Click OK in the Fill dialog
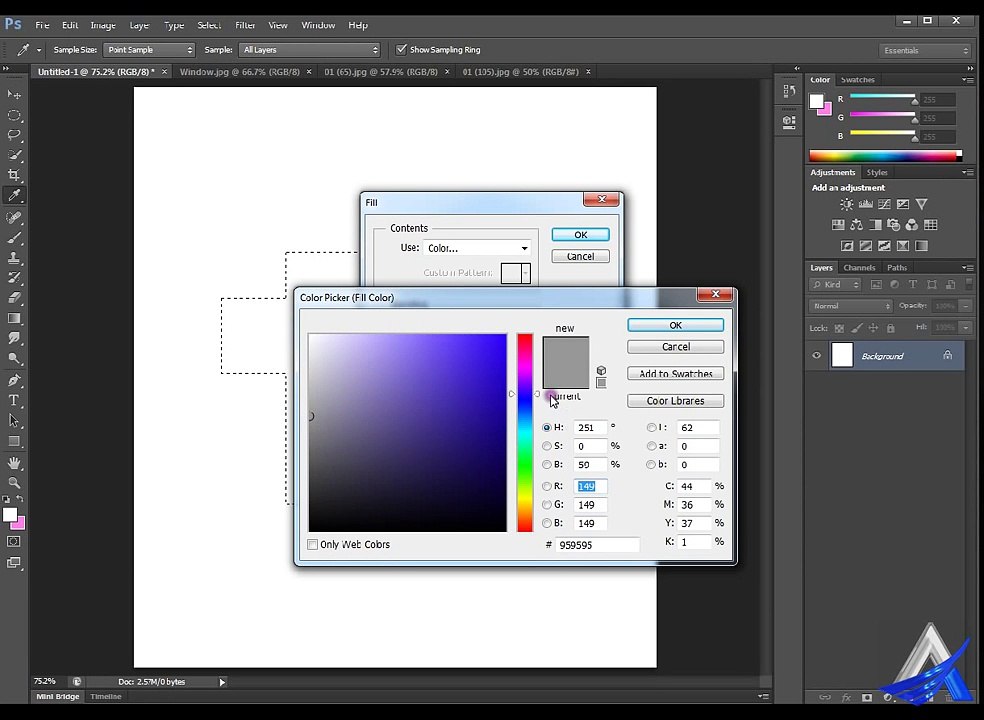984x720 pixels. click(x=580, y=235)
